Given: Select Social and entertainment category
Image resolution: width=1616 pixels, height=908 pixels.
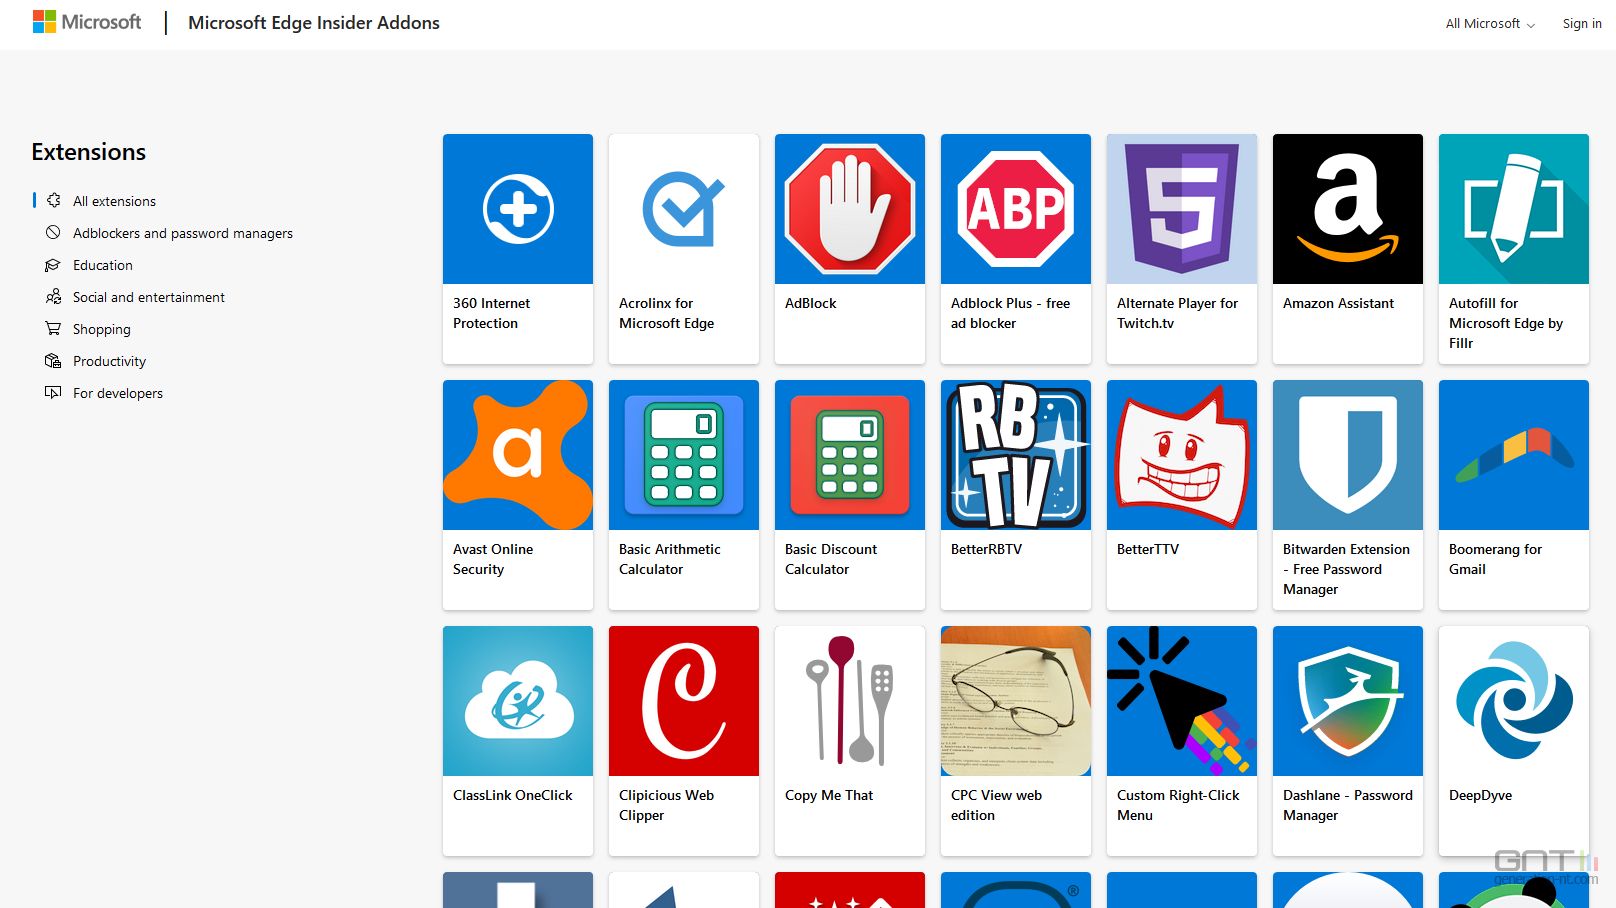Looking at the screenshot, I should point(149,297).
